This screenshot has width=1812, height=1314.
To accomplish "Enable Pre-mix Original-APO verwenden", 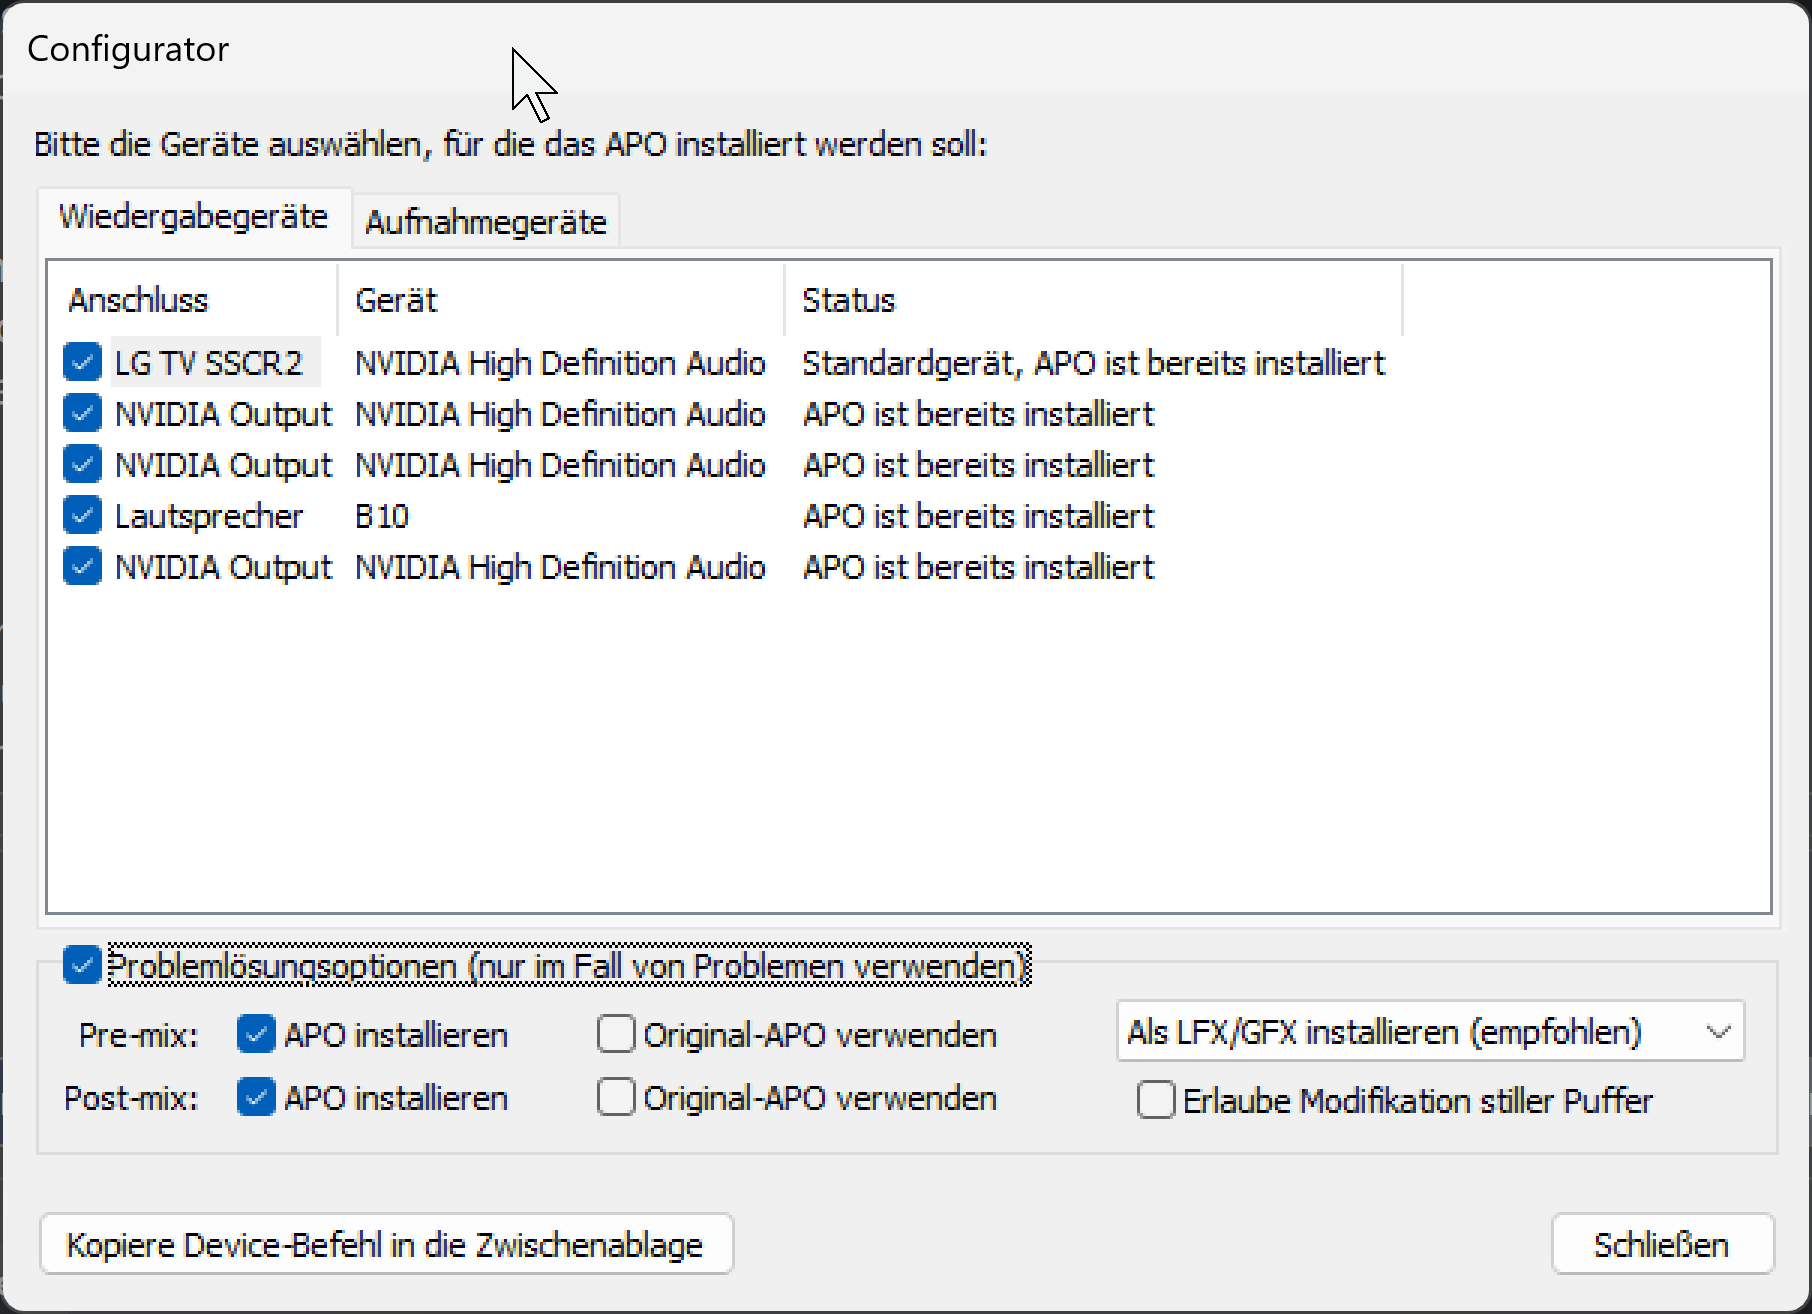I will pos(616,1034).
